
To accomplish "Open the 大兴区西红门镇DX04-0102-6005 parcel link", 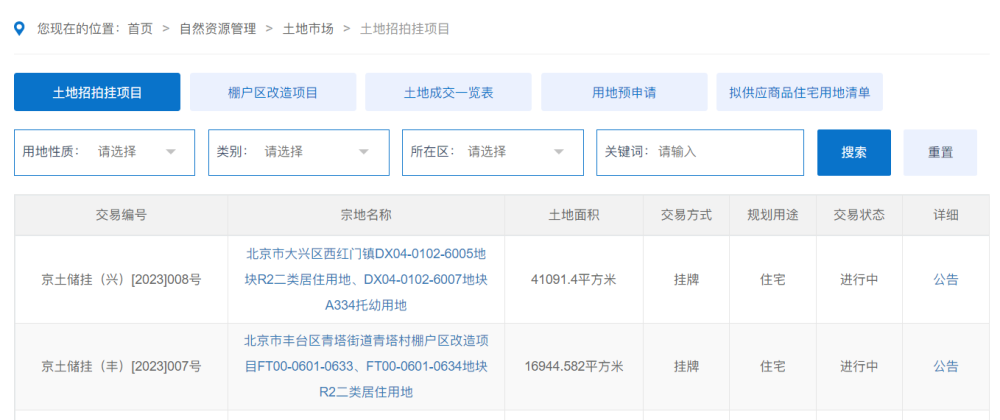I will coord(366,280).
